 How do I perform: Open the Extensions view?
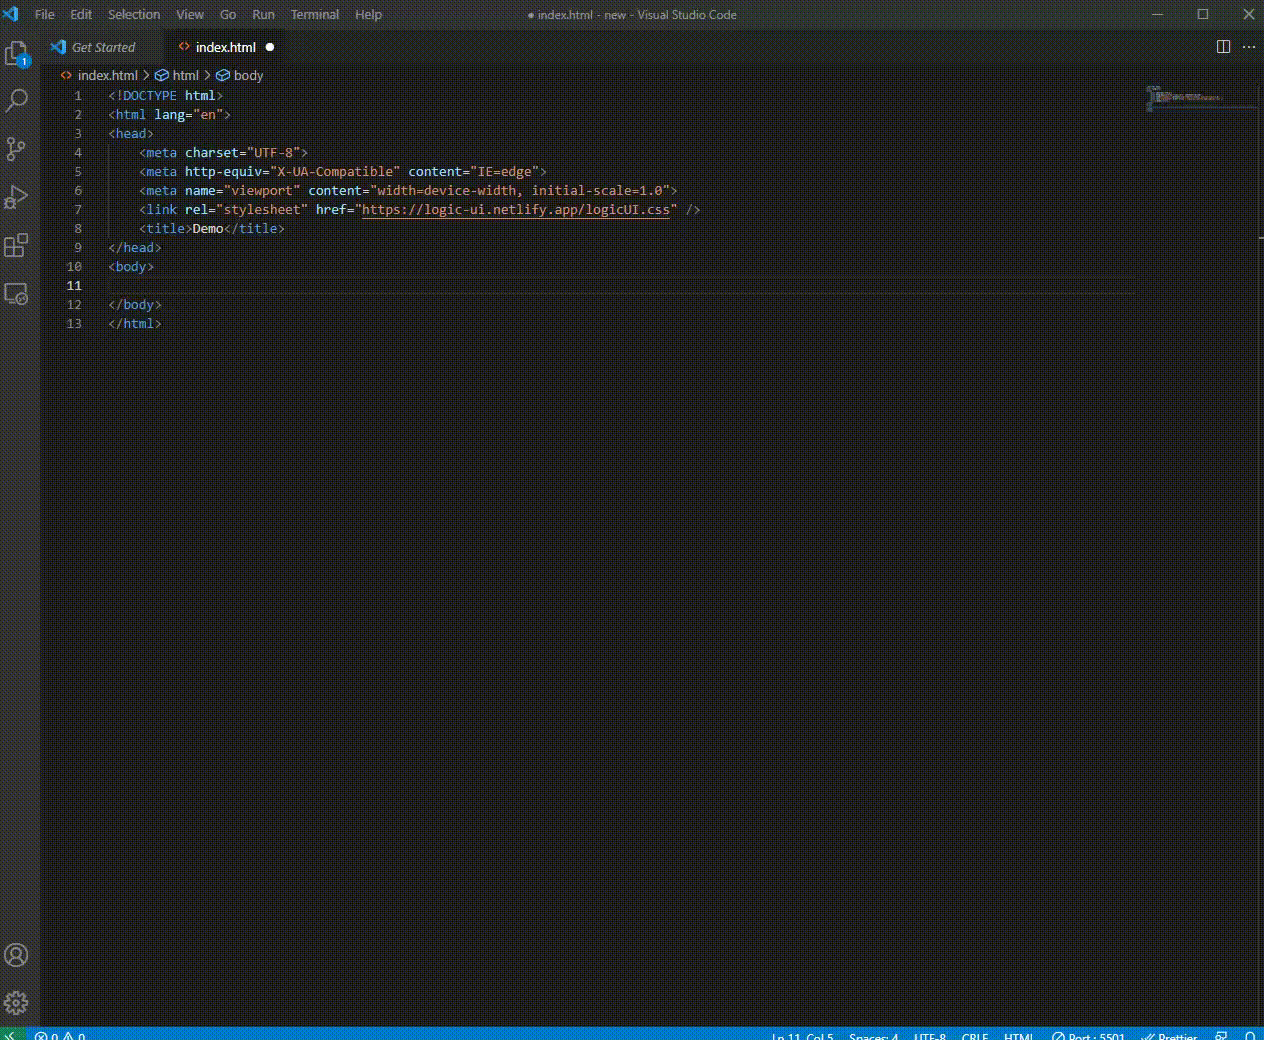point(16,245)
